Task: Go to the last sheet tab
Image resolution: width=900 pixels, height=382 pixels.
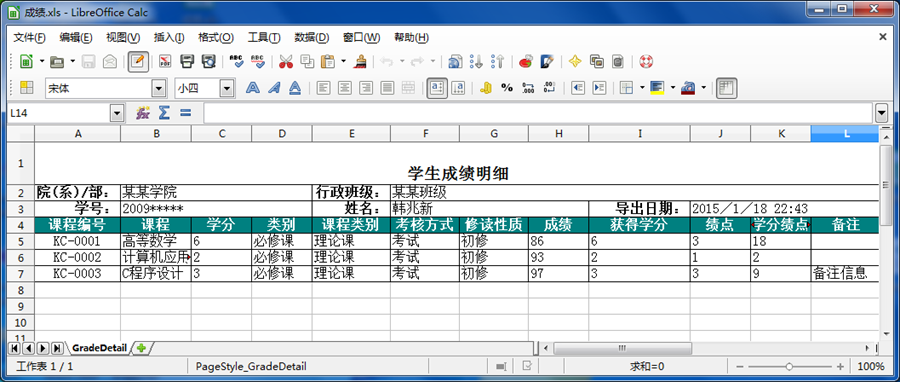Action: click(x=57, y=348)
